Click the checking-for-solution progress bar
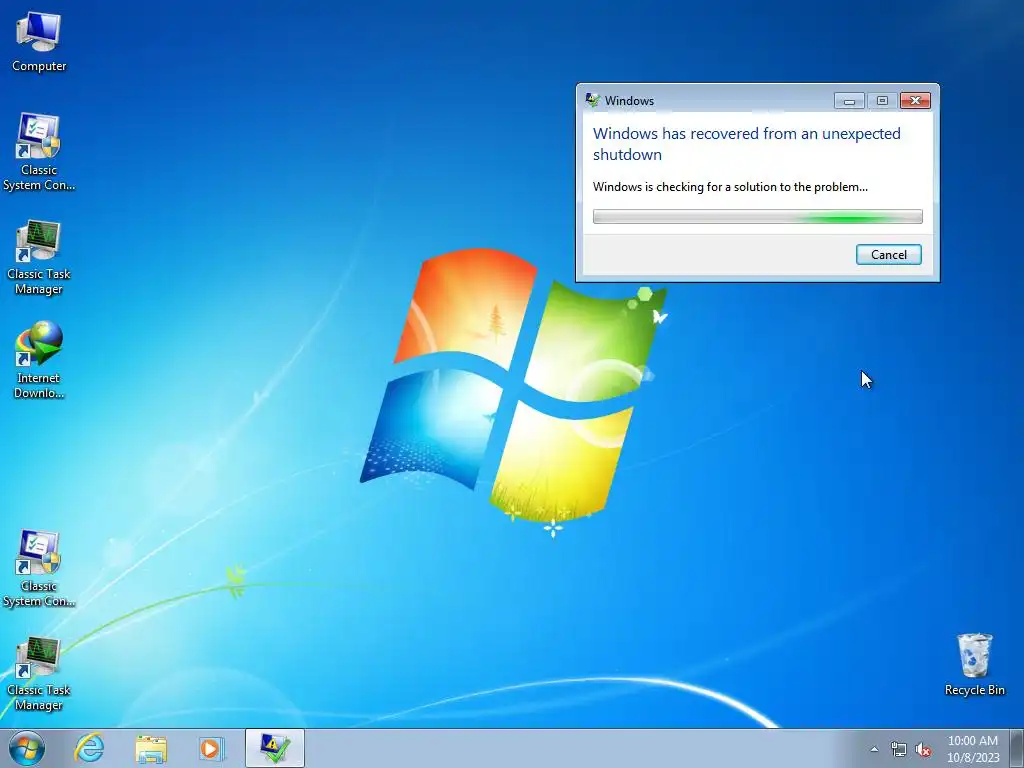The height and width of the screenshot is (768, 1024). (758, 217)
